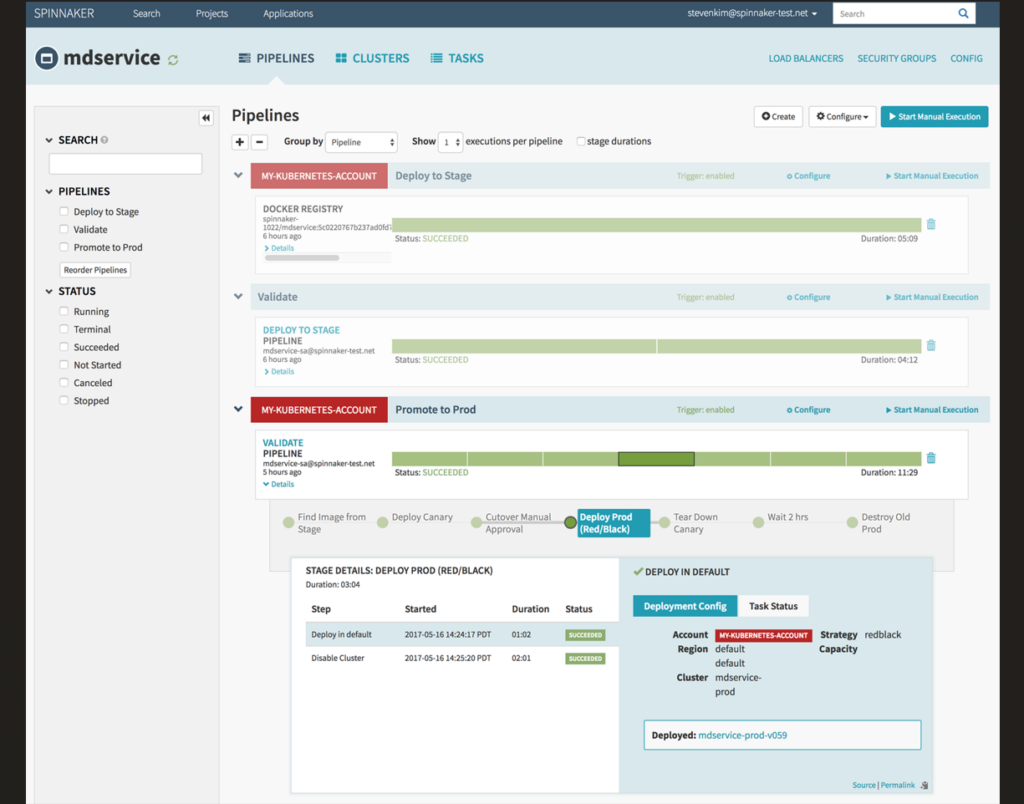Viewport: 1024px width, 804px height.
Task: Switch to the CLUSTERS tab
Action: pos(372,58)
